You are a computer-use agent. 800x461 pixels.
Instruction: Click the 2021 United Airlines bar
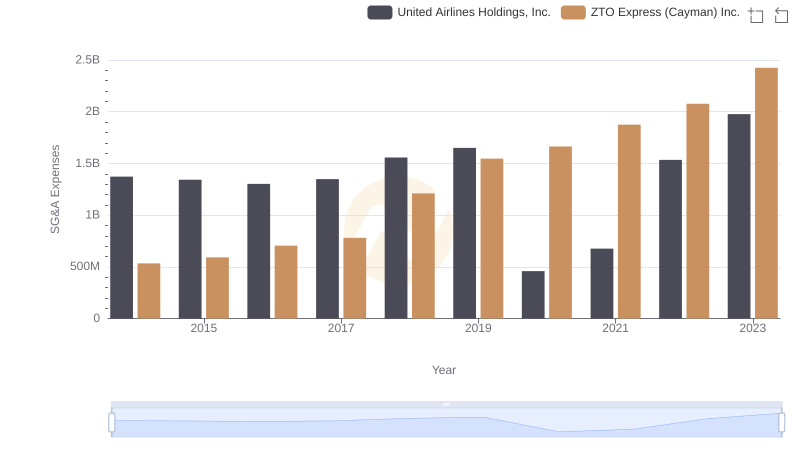coord(602,284)
